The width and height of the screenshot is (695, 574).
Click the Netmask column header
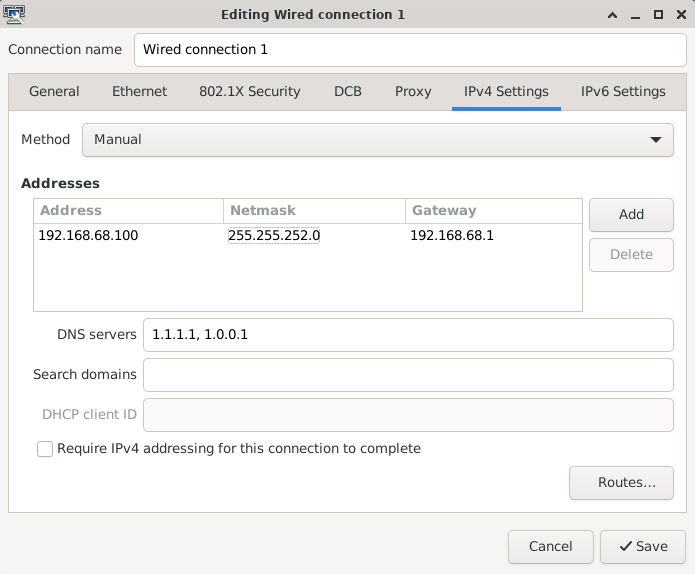coord(314,211)
